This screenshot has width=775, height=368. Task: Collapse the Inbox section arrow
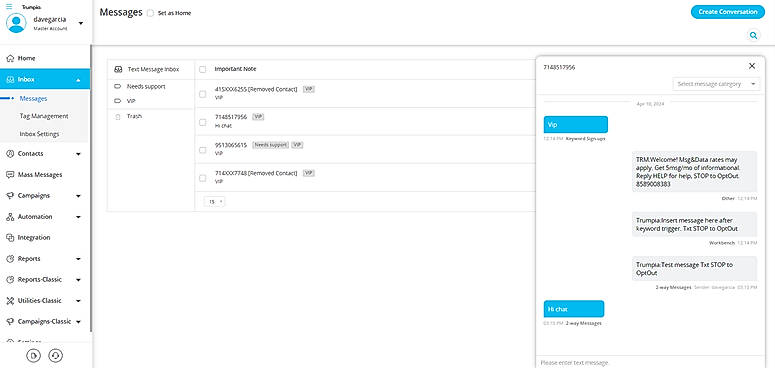pos(79,80)
